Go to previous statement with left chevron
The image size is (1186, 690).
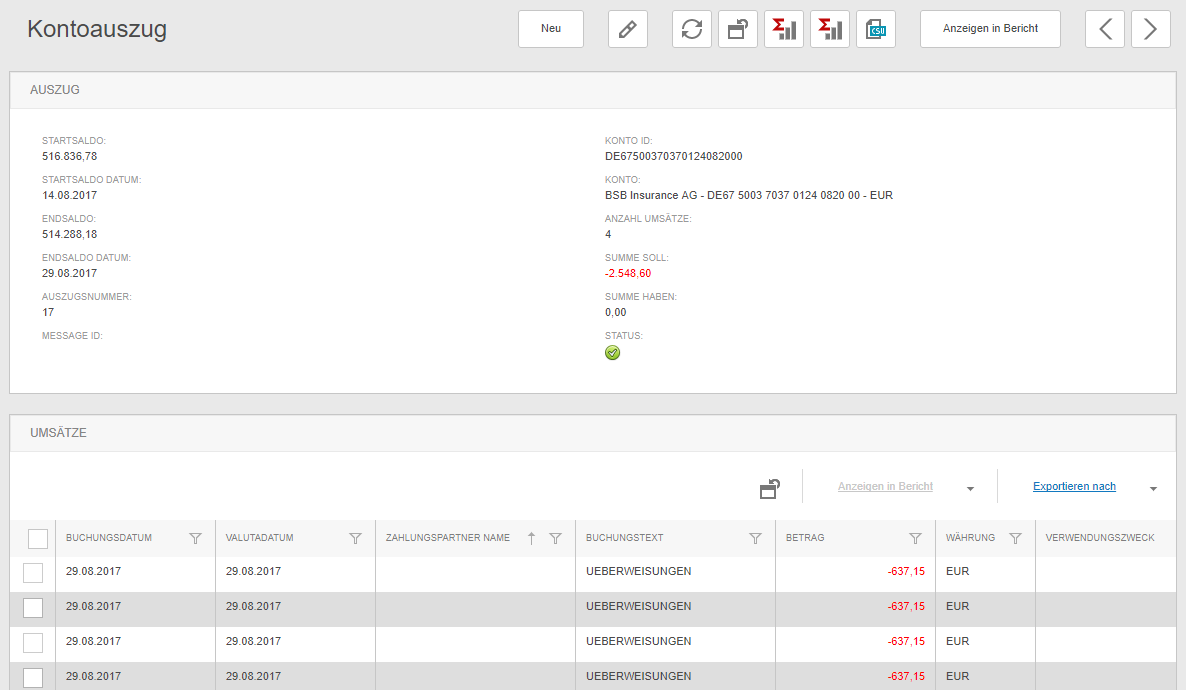click(x=1105, y=29)
